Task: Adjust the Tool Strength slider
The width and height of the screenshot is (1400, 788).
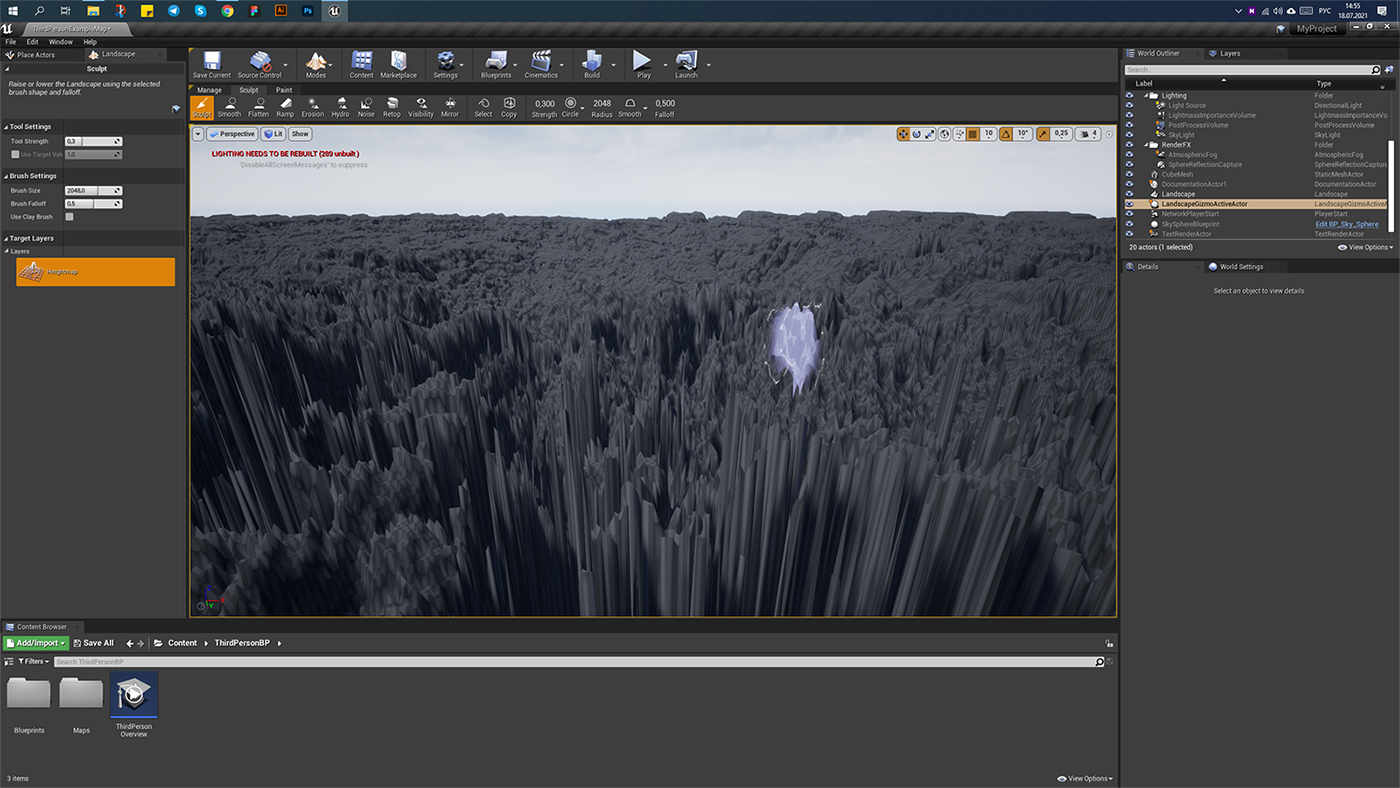Action: (x=93, y=141)
